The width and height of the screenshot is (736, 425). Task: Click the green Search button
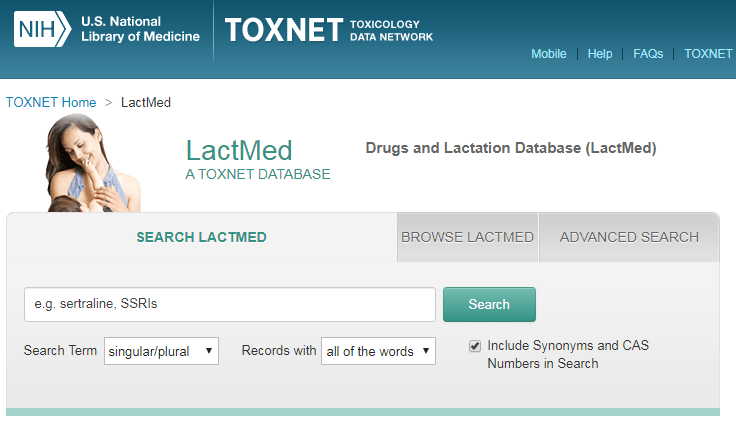(x=489, y=304)
